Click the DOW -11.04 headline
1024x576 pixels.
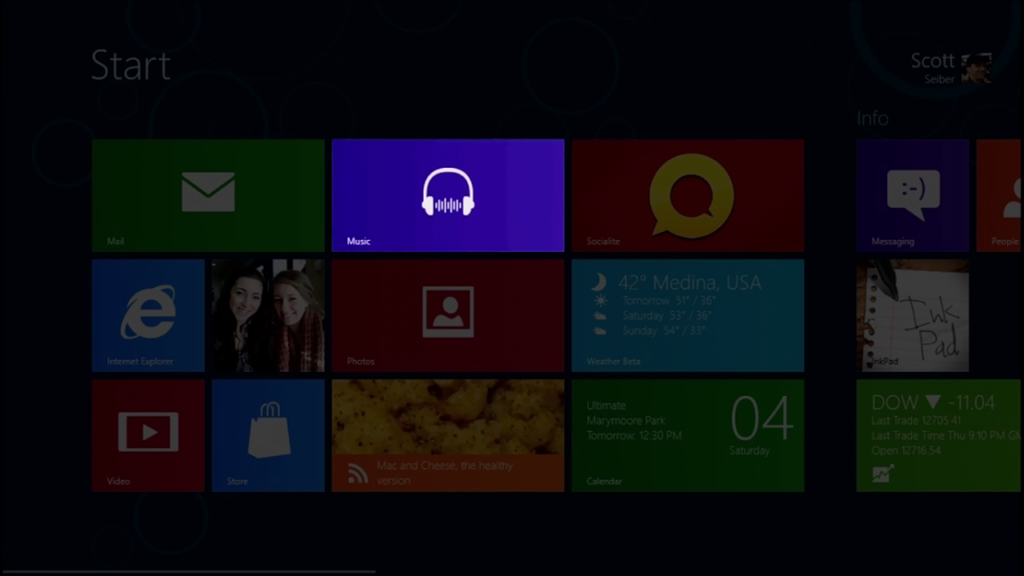(933, 402)
